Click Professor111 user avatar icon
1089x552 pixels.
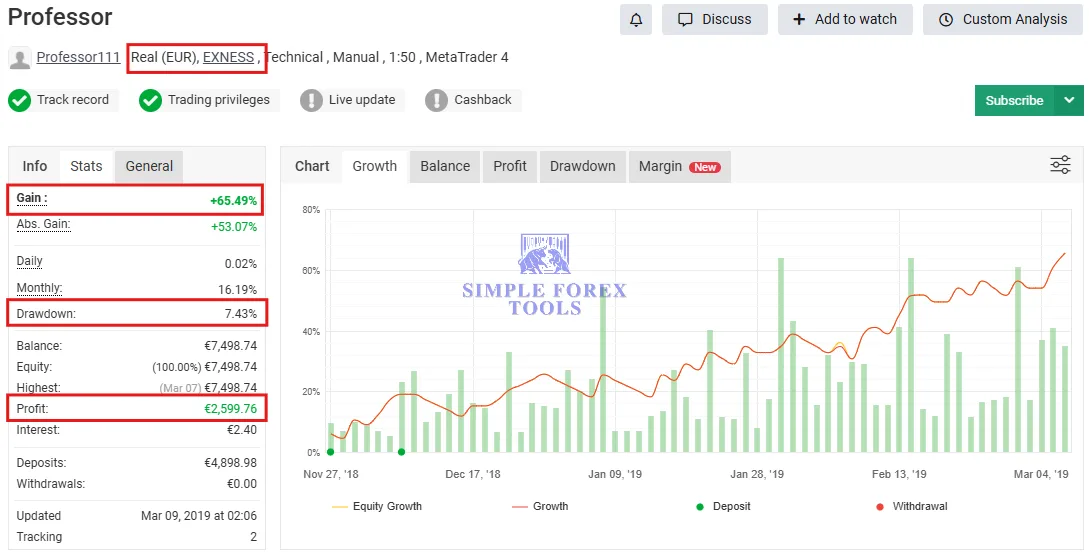[20, 58]
